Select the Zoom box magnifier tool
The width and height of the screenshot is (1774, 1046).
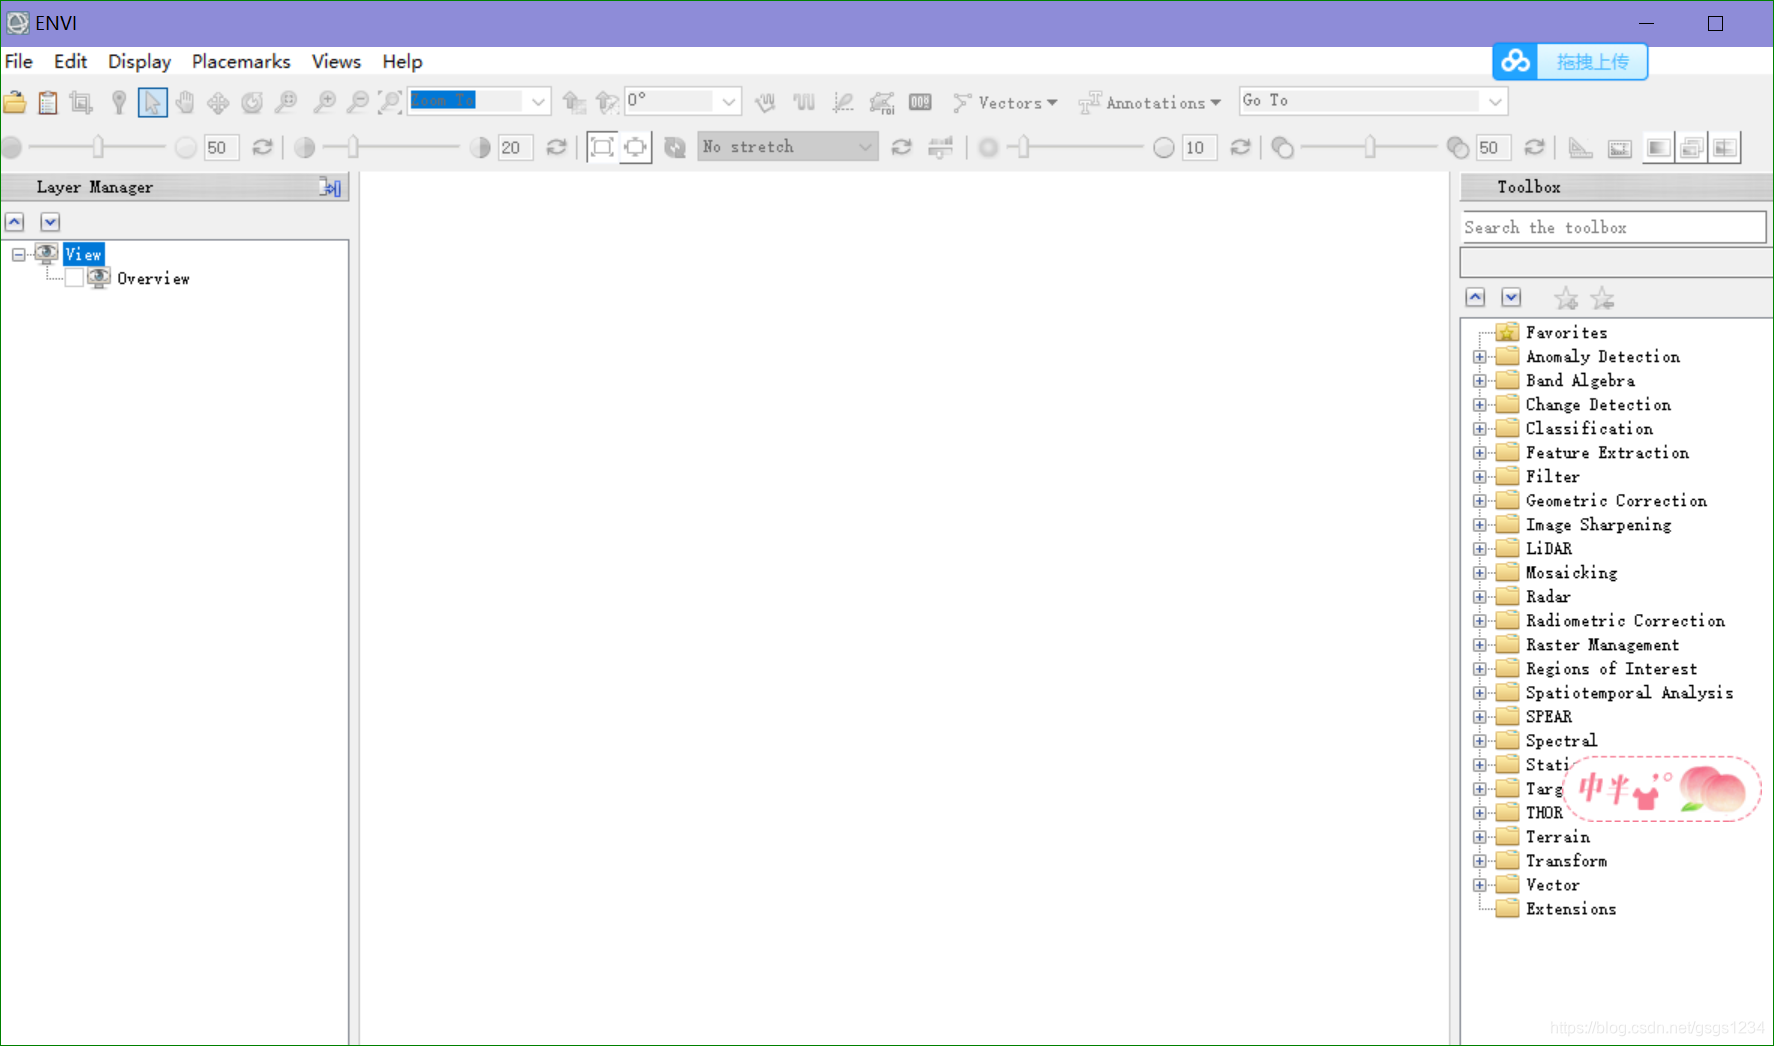(286, 102)
